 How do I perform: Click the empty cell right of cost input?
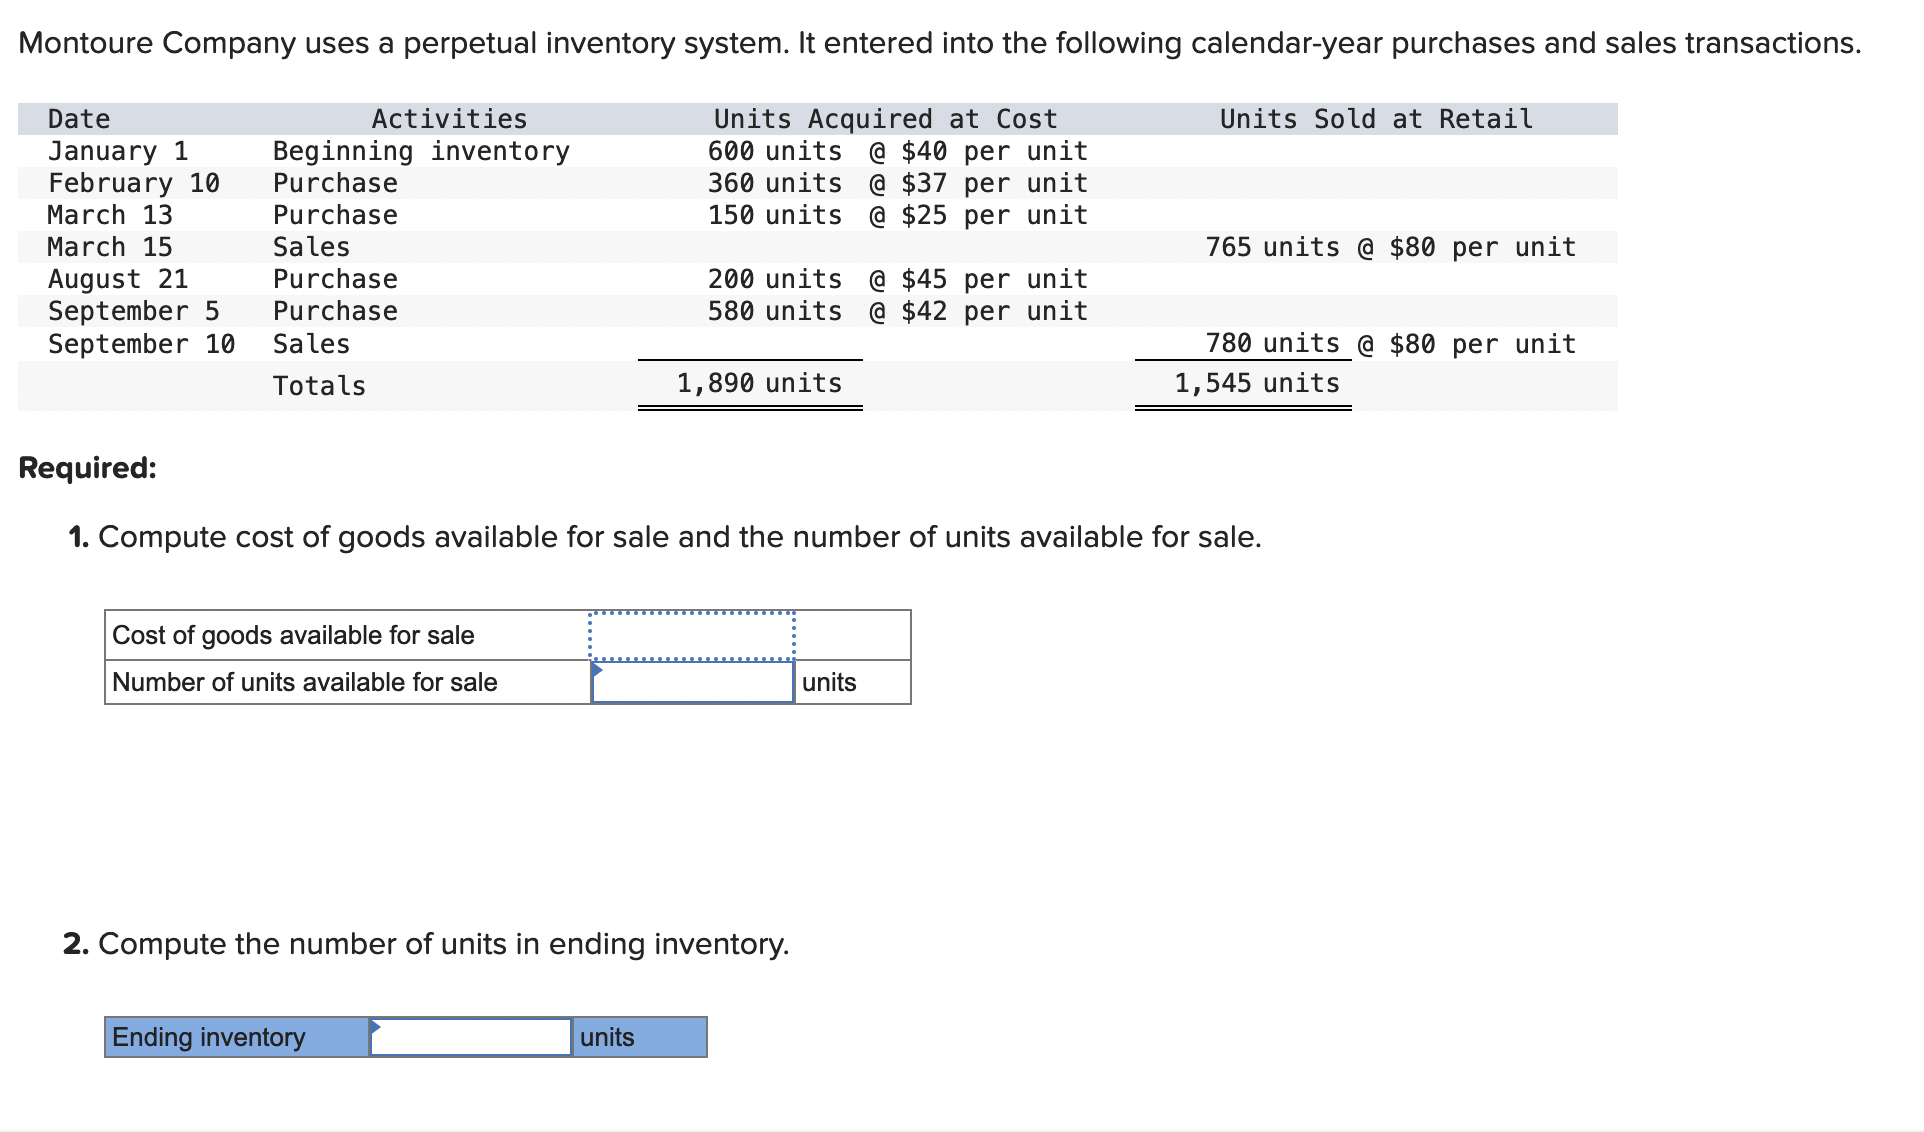pyautogui.click(x=853, y=636)
